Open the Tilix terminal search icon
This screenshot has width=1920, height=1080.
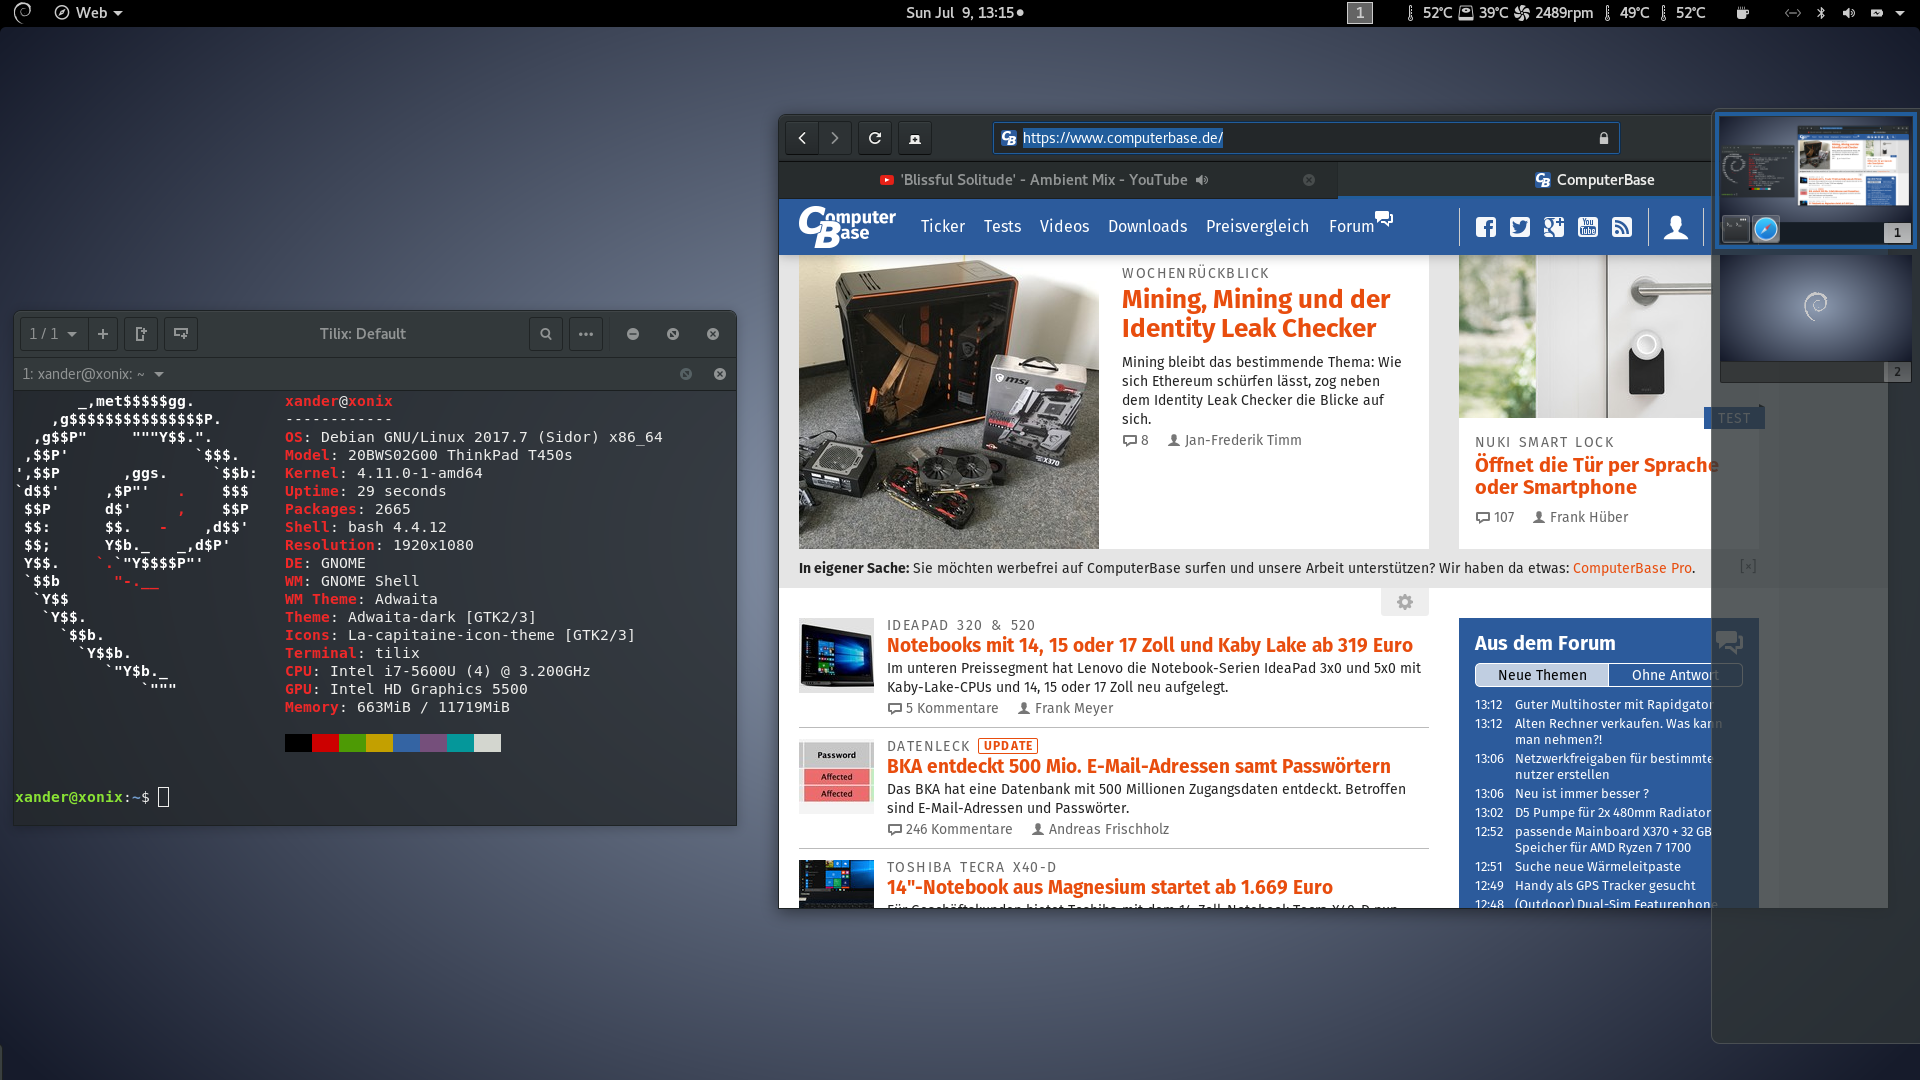coord(546,334)
